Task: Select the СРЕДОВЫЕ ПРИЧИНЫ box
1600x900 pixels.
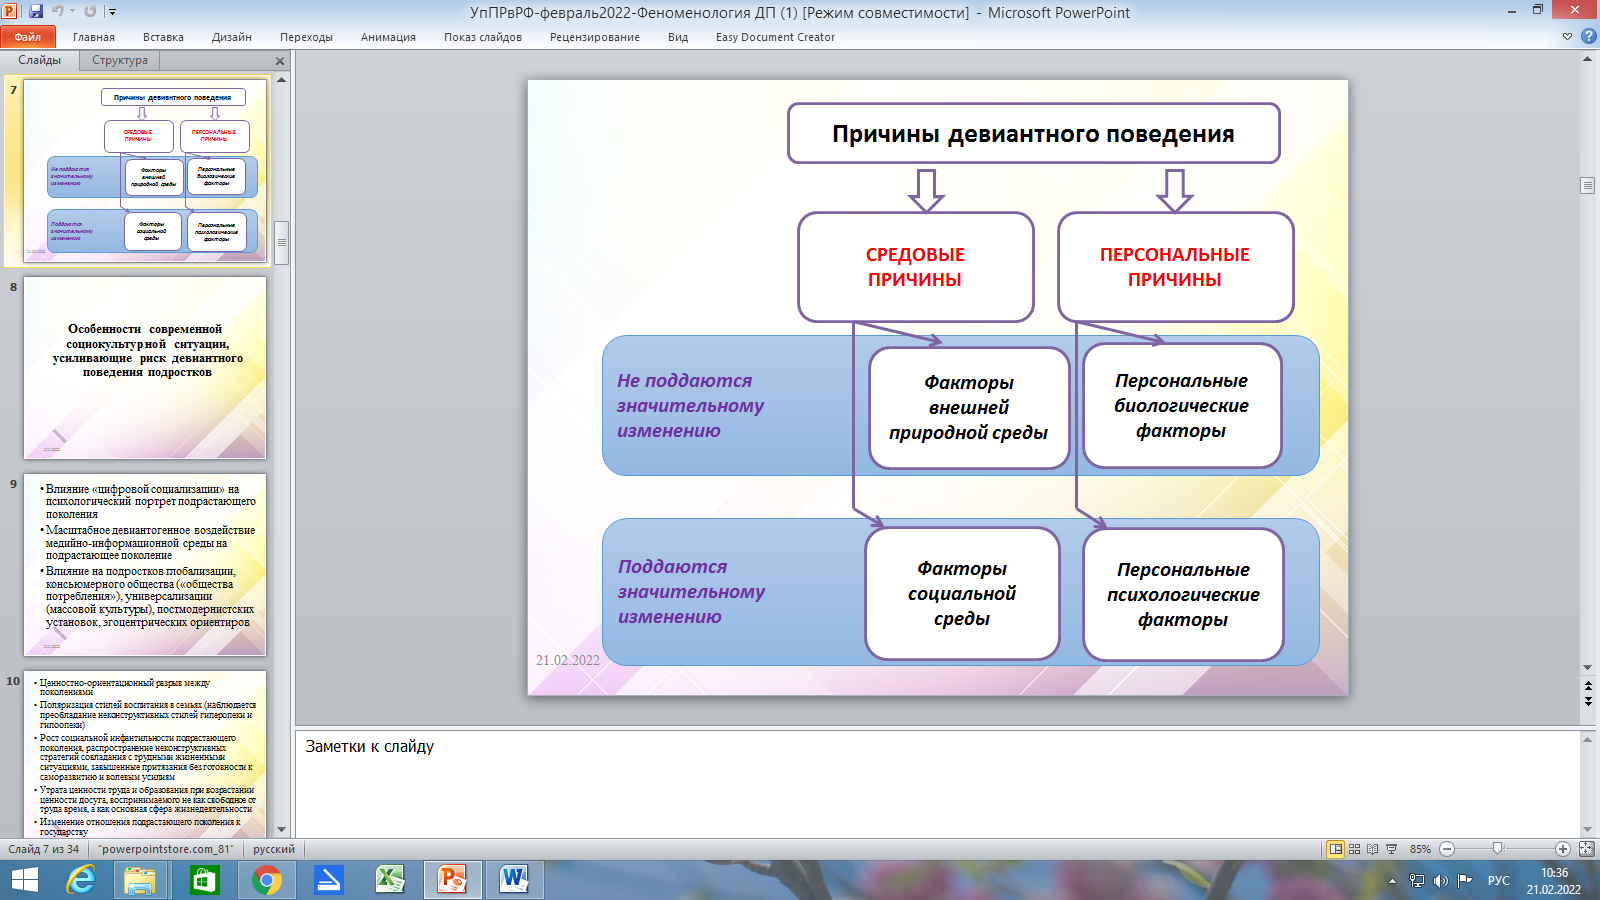Action: click(915, 267)
